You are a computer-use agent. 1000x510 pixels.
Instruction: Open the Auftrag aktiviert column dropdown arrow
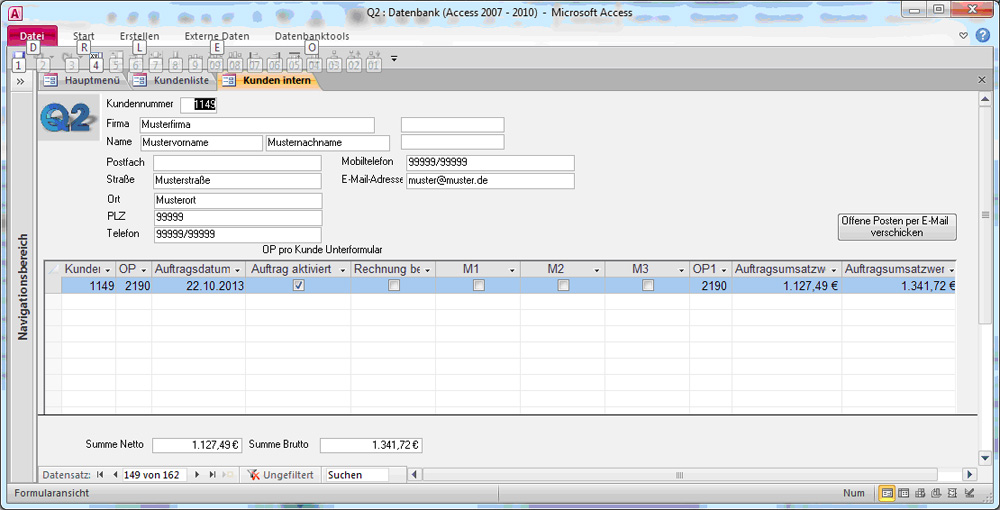[342, 270]
